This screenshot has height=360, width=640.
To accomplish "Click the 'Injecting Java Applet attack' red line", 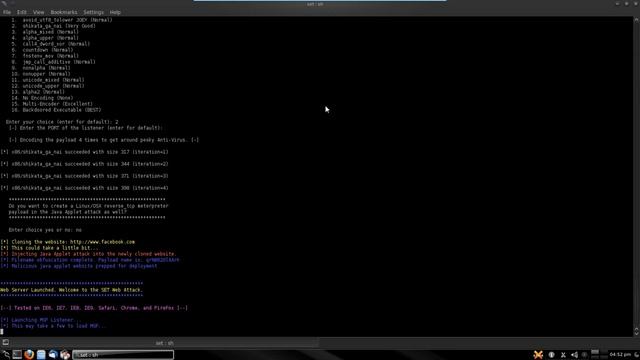I will (88, 254).
